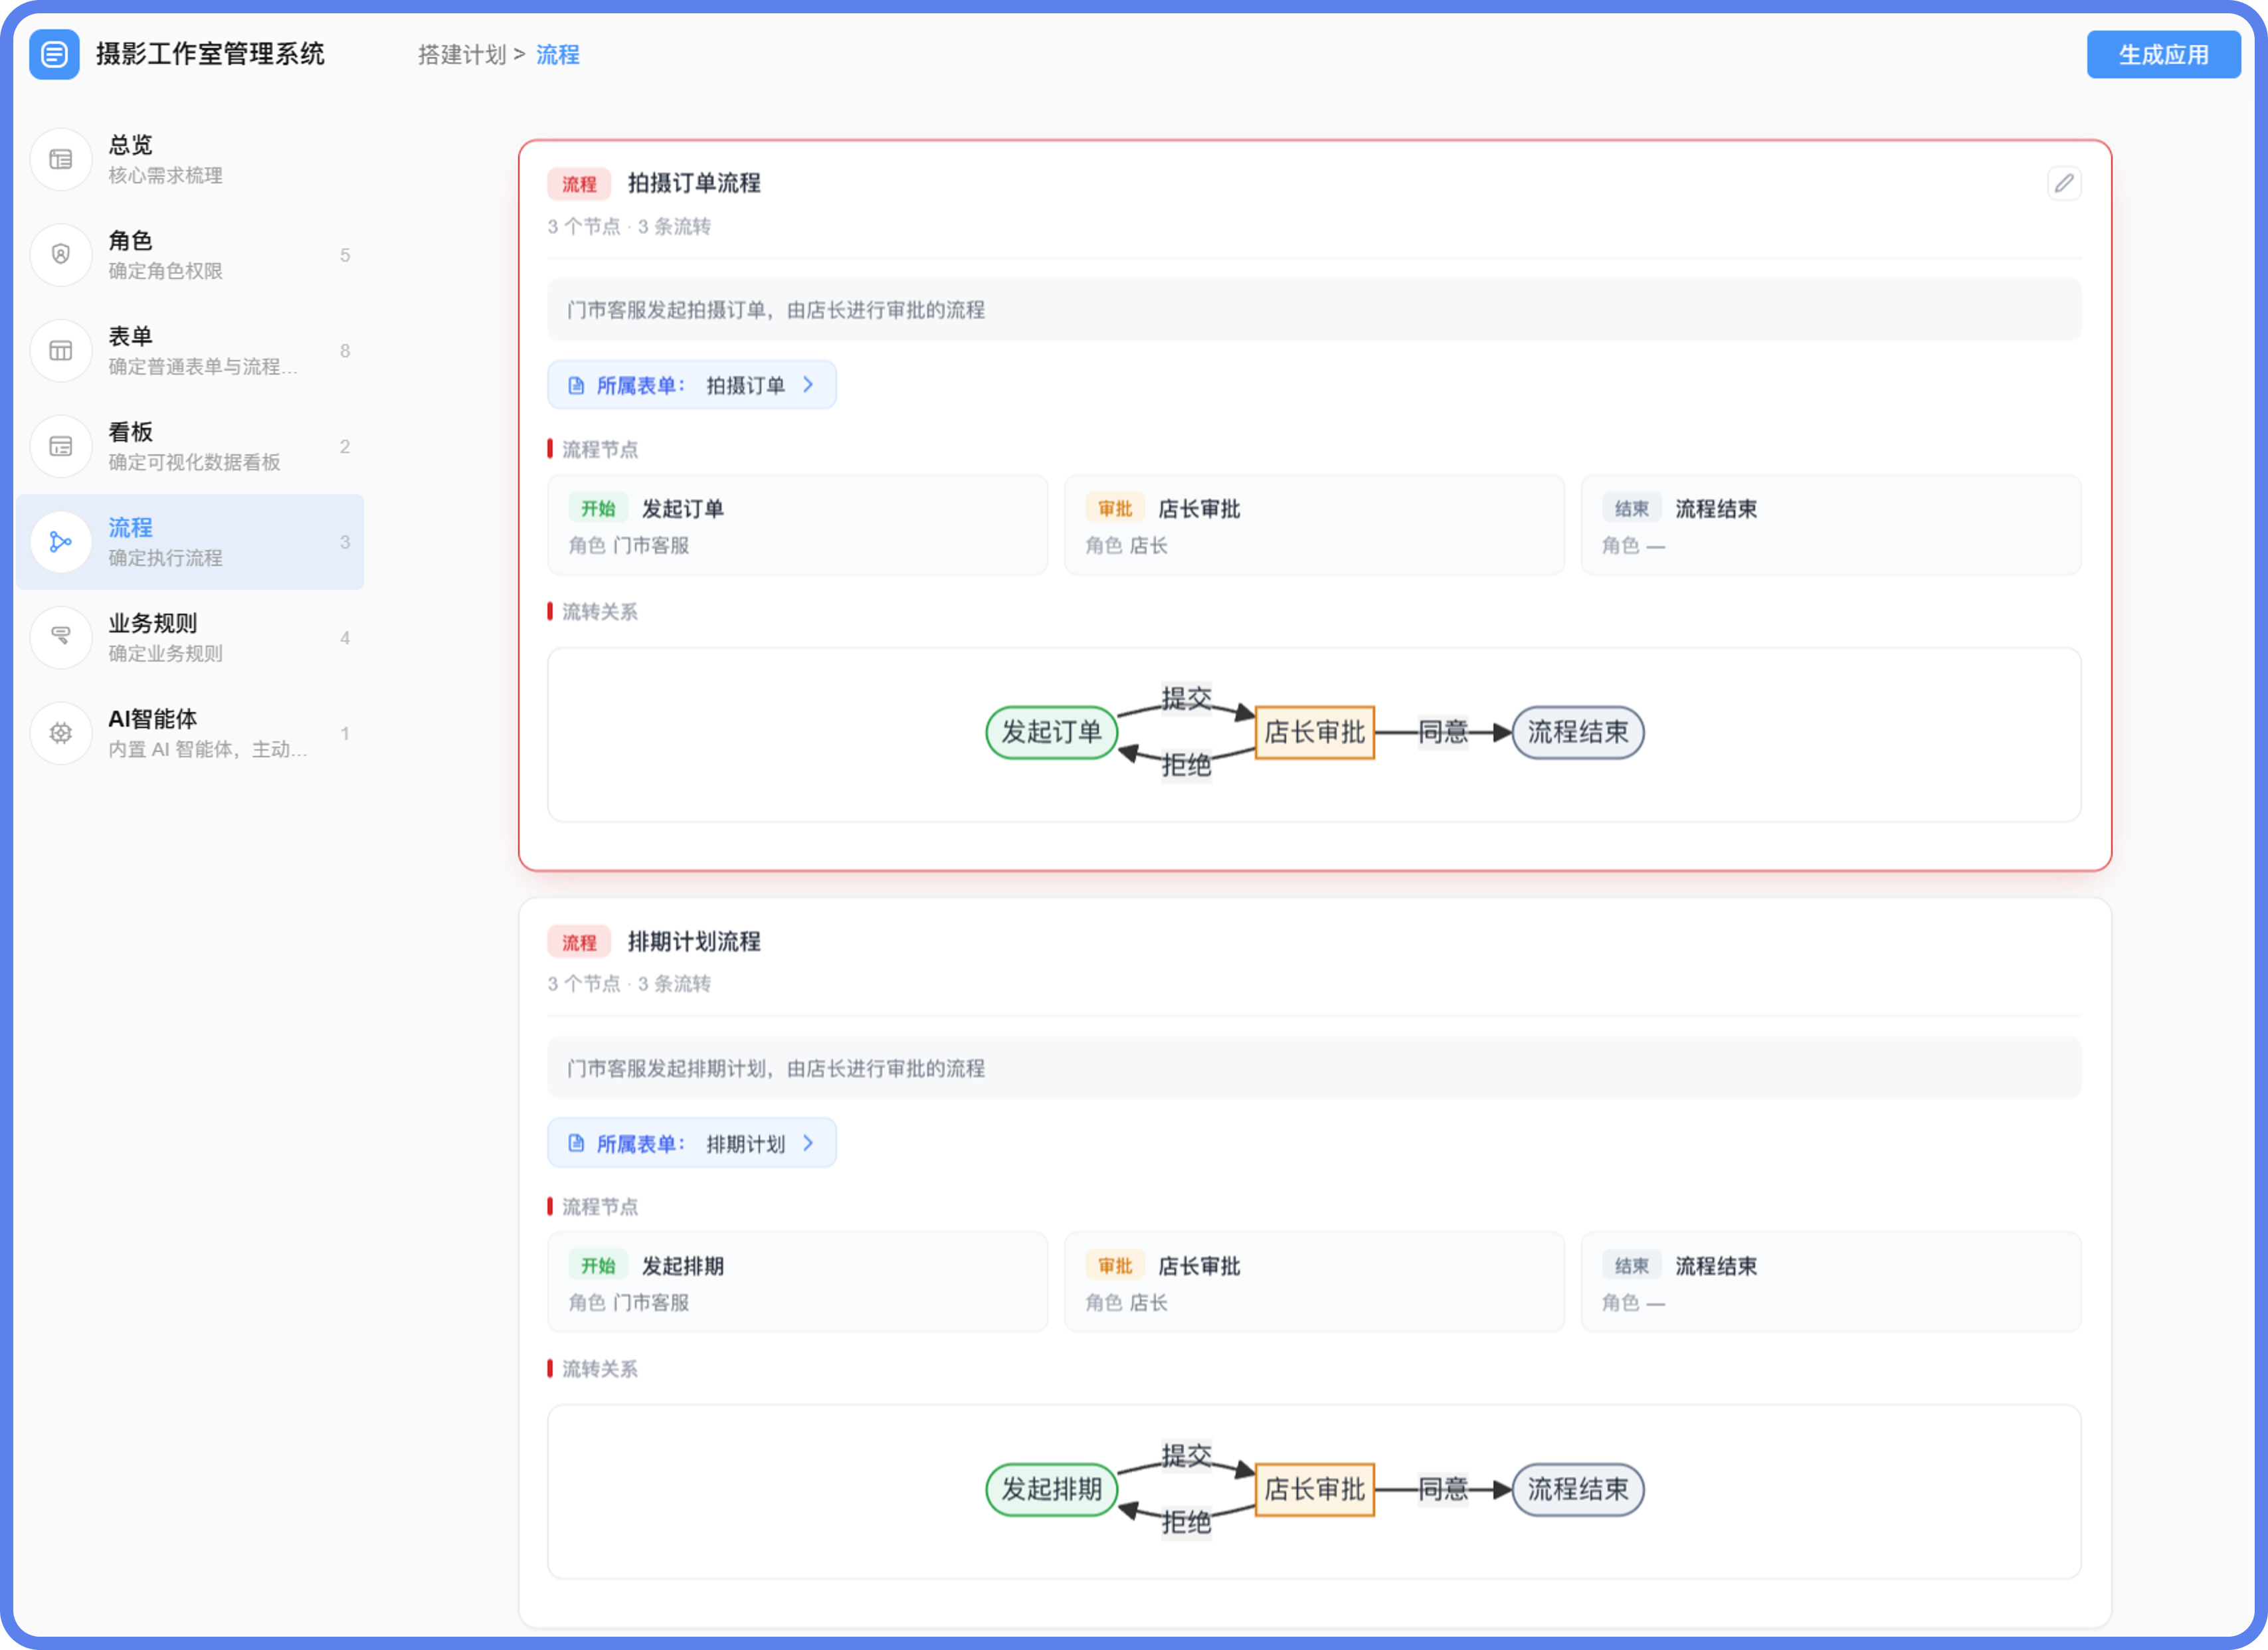The image size is (2268, 1650).
Task: Open 拍摄订单 form via its chevron arrow
Action: click(x=808, y=385)
